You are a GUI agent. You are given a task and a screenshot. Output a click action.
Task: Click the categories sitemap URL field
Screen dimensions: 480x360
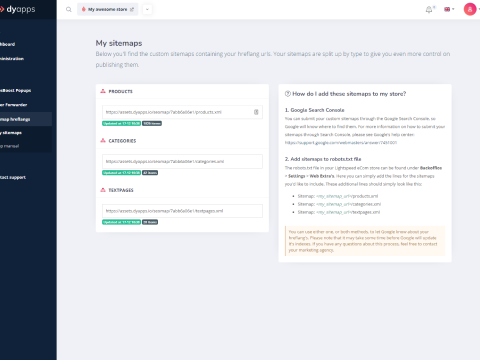pos(182,161)
